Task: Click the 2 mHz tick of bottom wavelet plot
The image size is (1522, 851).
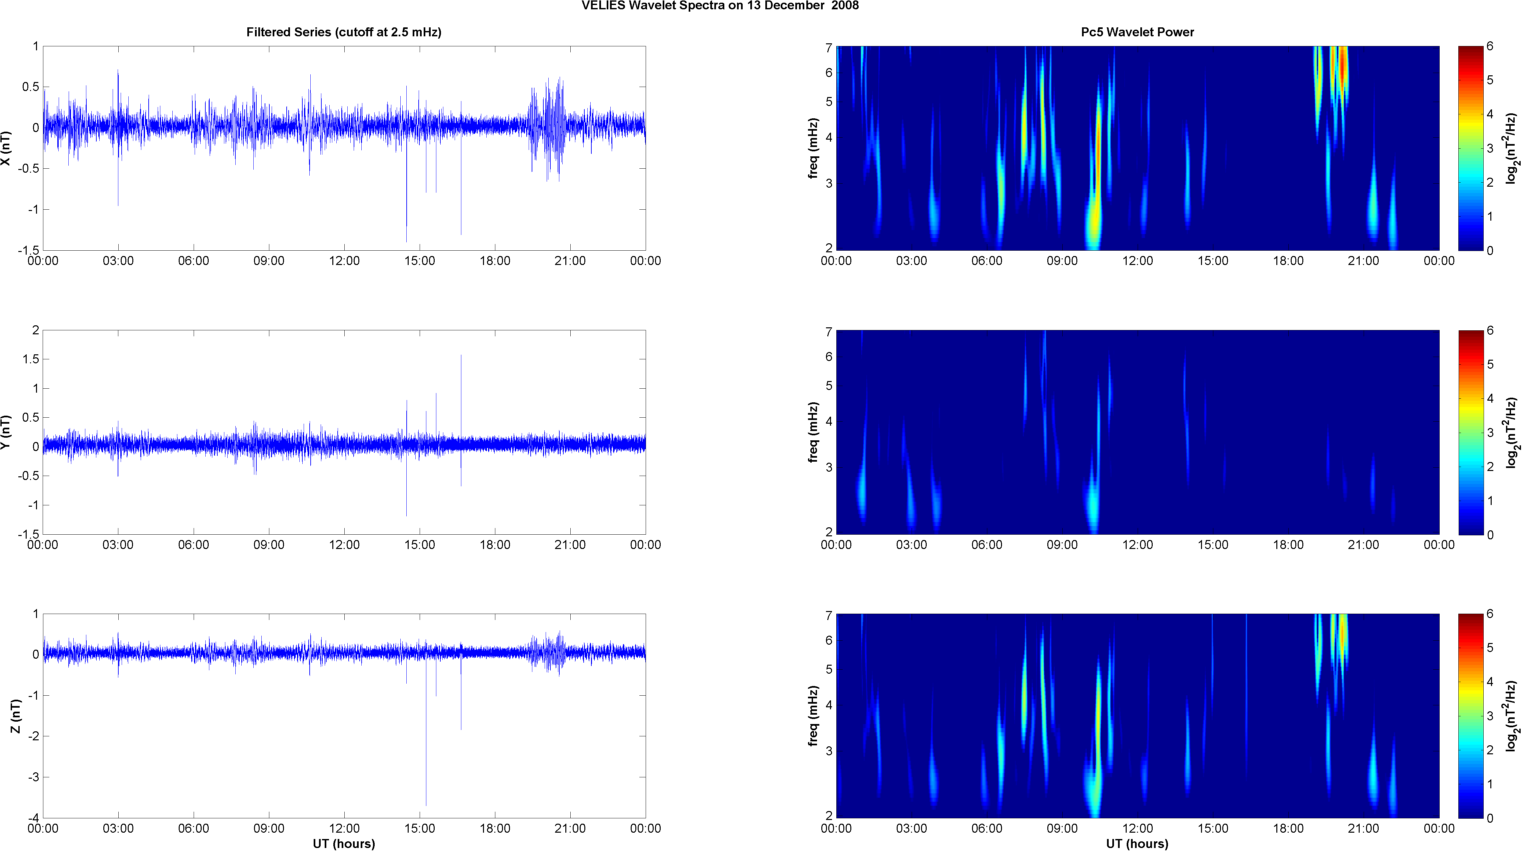Action: (x=828, y=815)
